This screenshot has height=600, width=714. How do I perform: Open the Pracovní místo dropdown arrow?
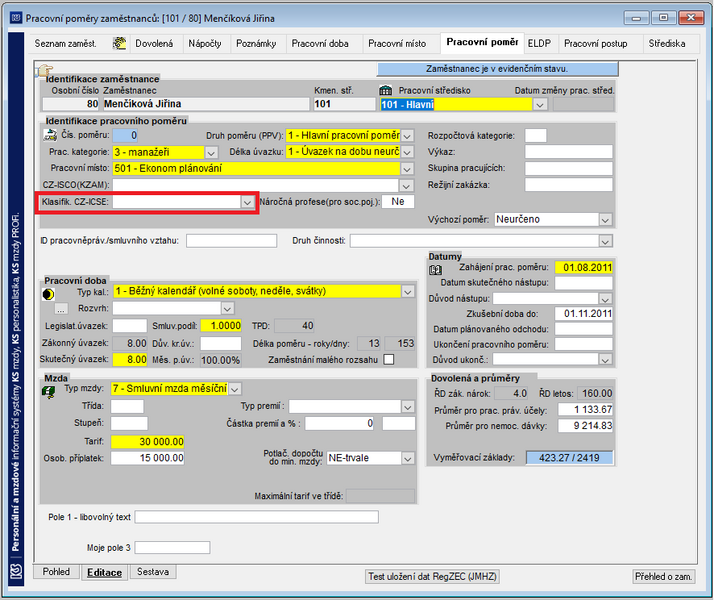[x=407, y=169]
